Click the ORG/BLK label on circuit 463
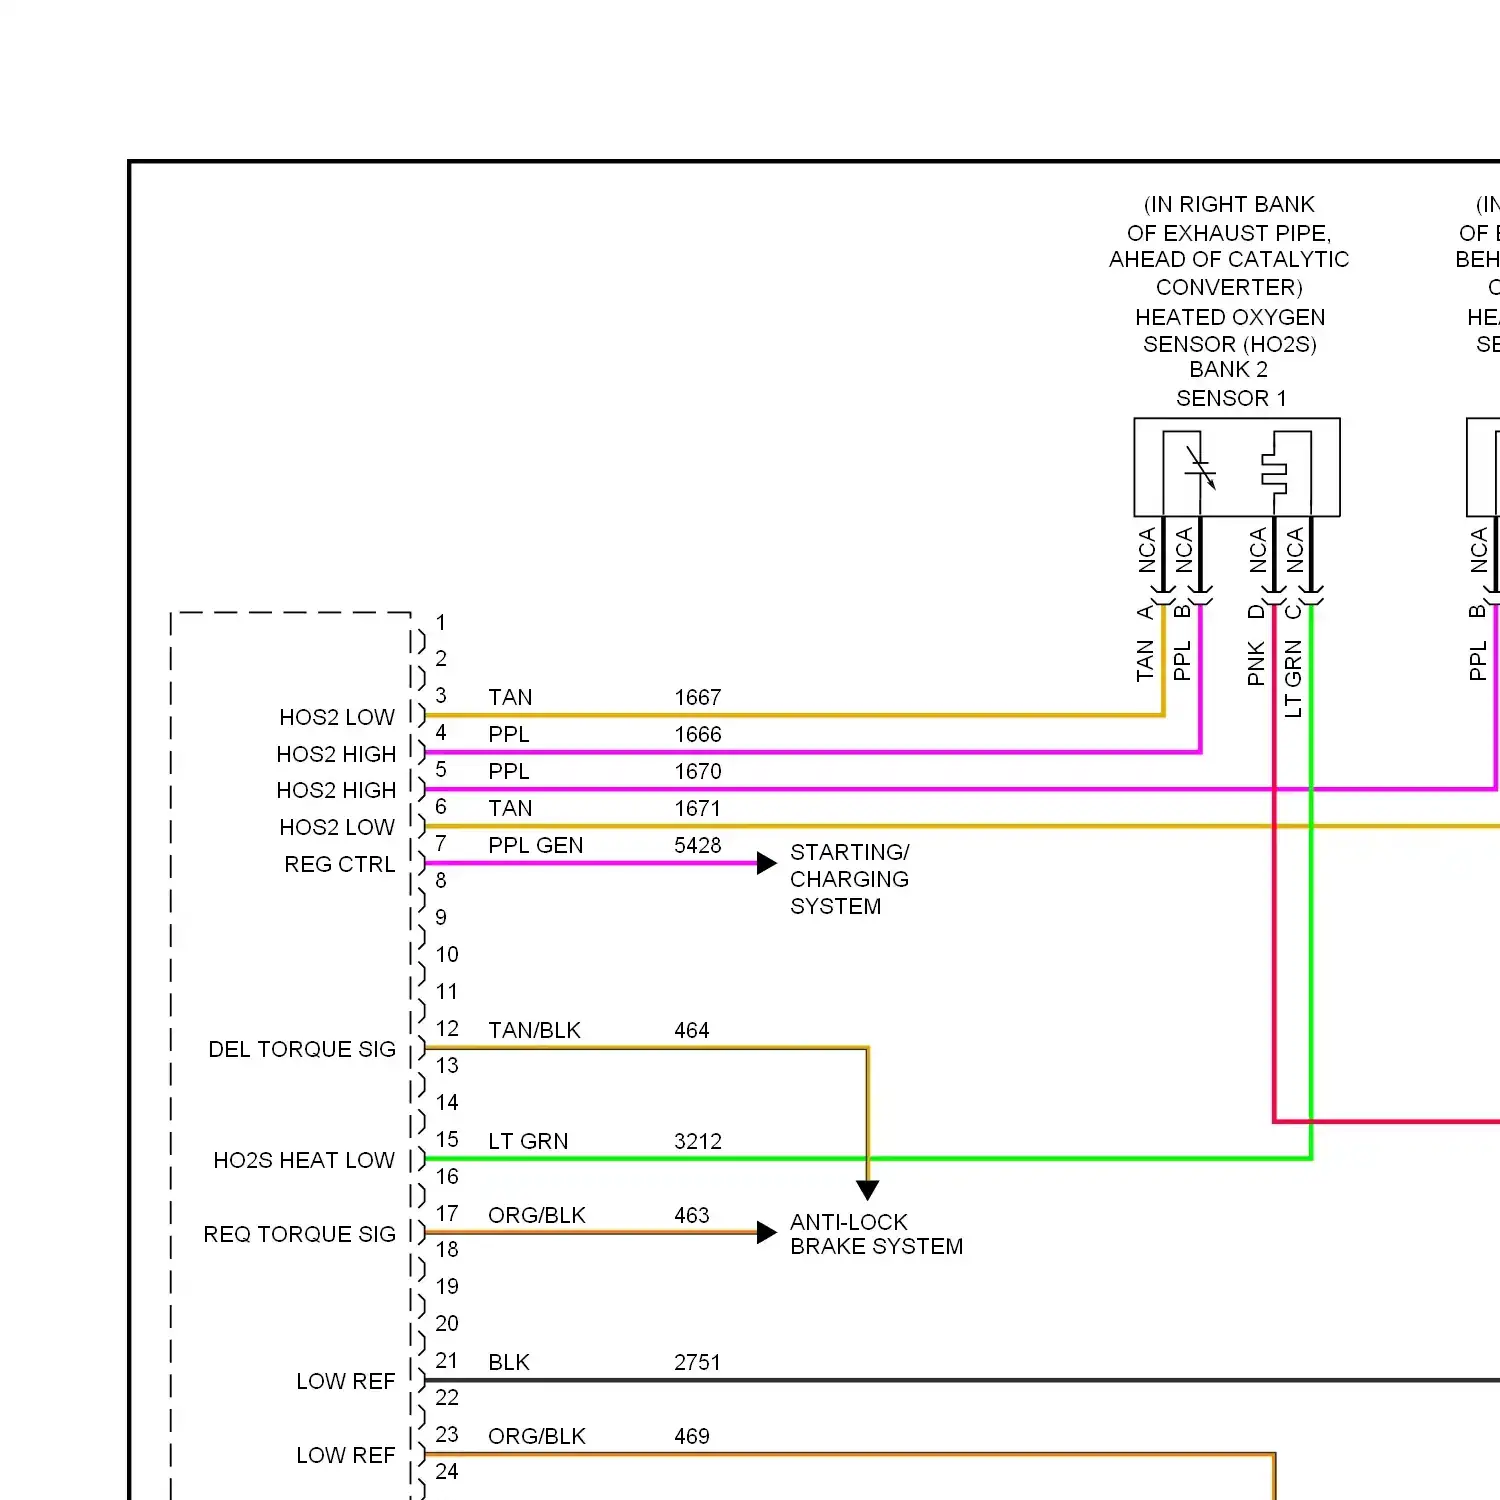 [x=537, y=1215]
